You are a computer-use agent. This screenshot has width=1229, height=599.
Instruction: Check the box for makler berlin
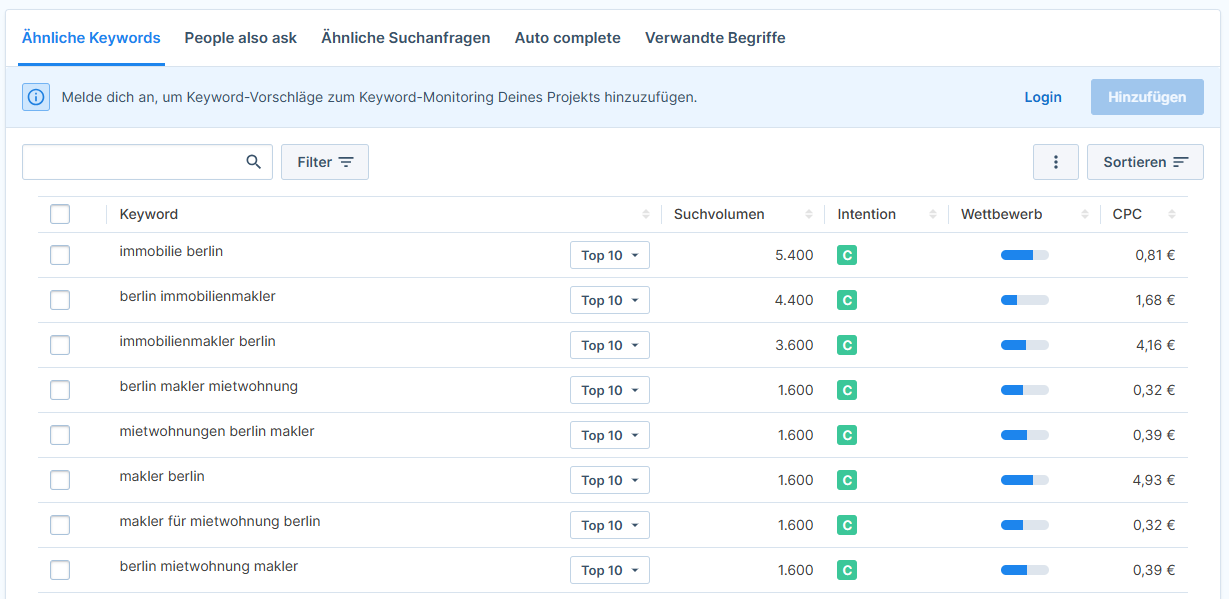(x=60, y=480)
